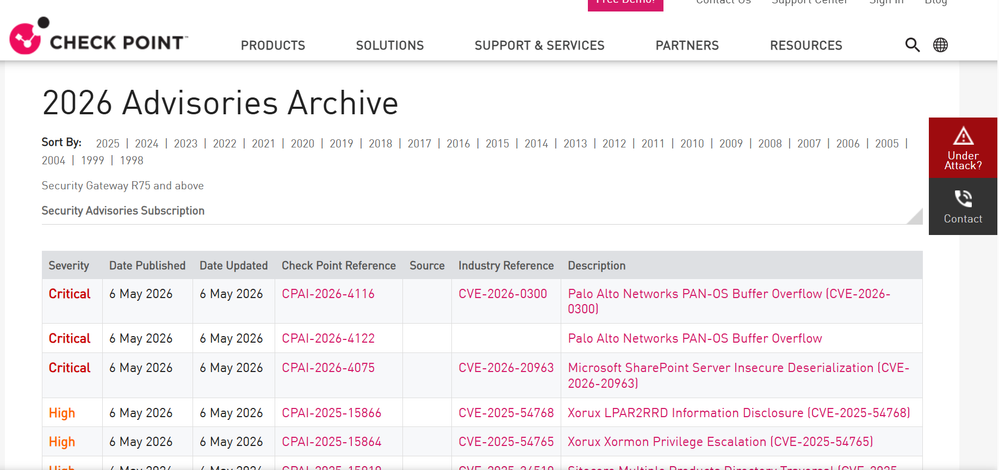Sort advisories by year 2025

108,144
